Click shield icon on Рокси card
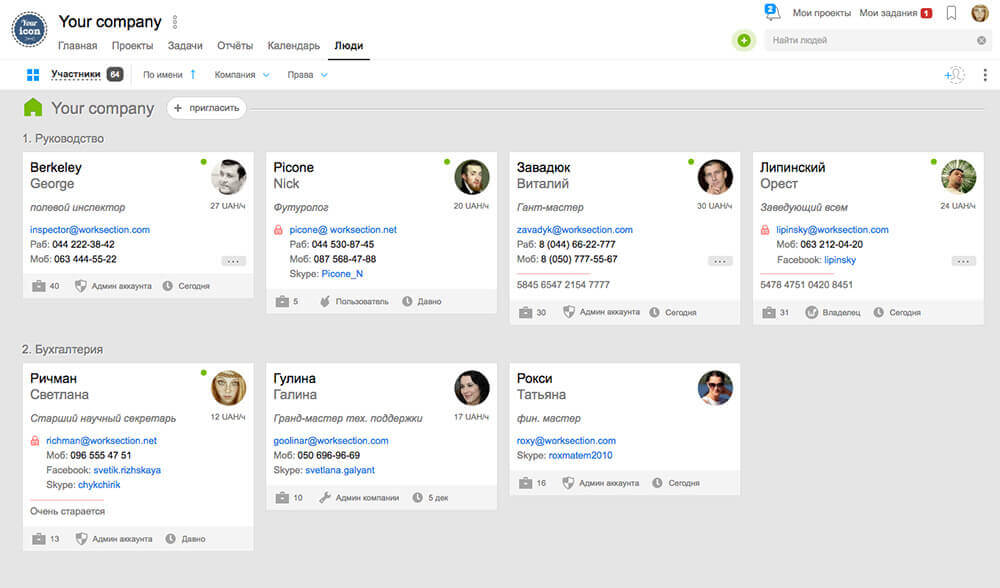Viewport: 1000px width, 588px height. click(568, 483)
